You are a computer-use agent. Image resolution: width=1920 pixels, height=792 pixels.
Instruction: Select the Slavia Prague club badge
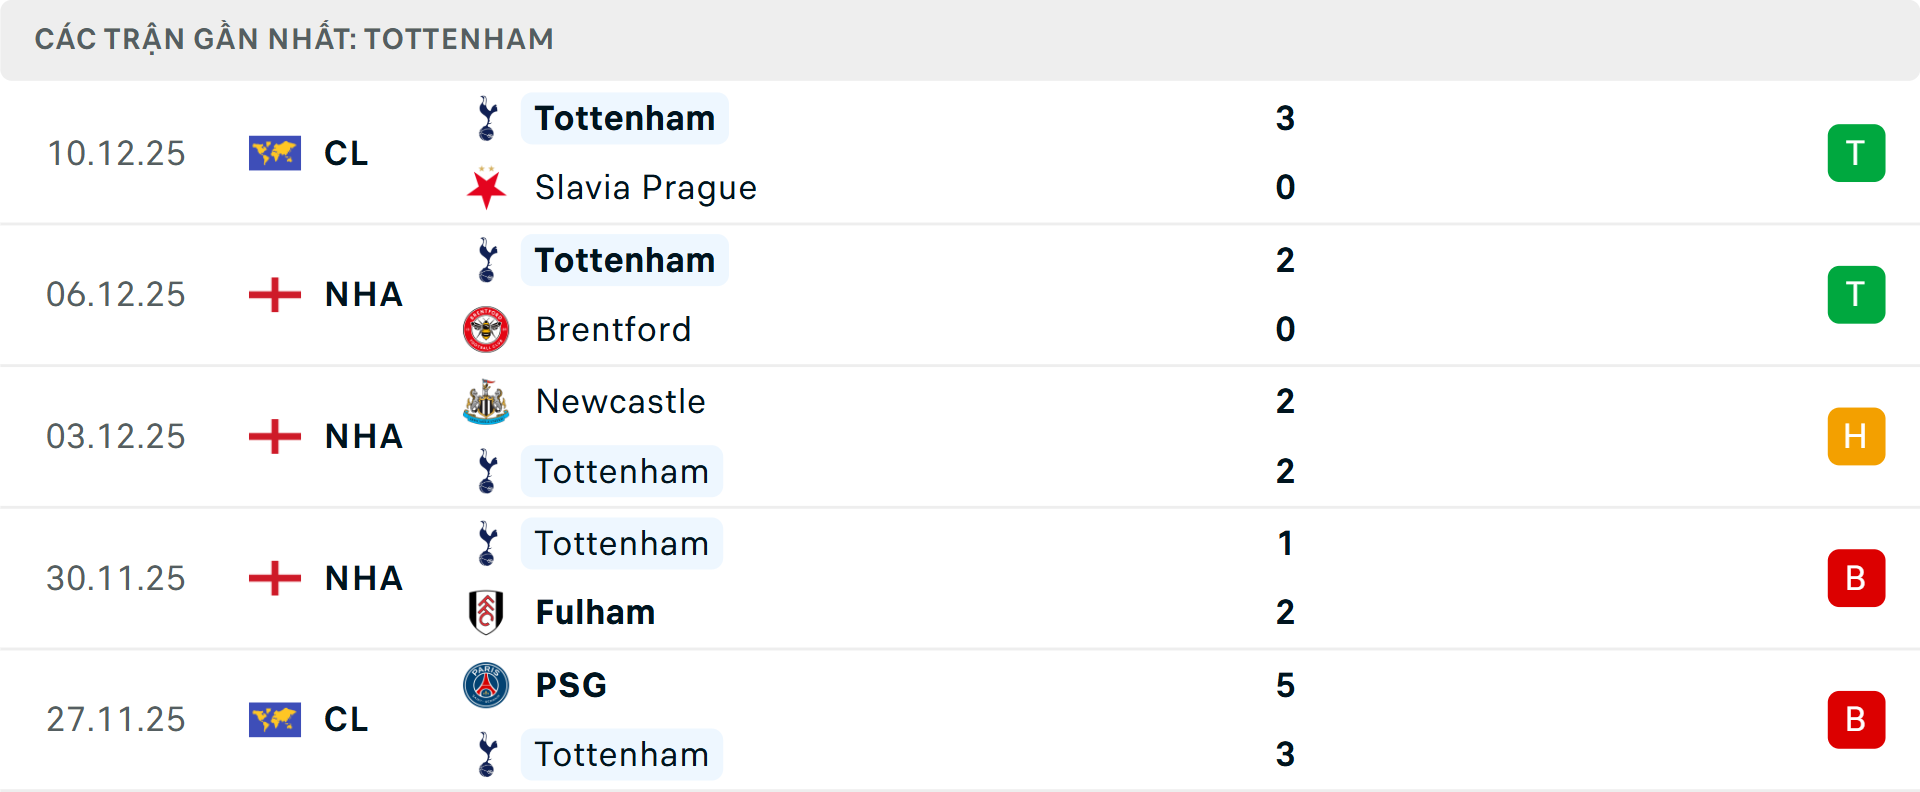(487, 187)
